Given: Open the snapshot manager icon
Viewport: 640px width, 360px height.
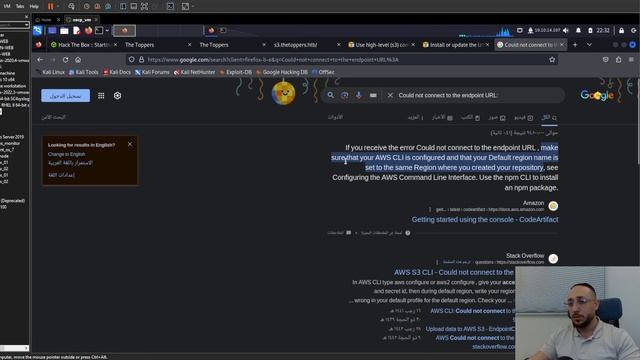Looking at the screenshot, I should coord(108,6).
